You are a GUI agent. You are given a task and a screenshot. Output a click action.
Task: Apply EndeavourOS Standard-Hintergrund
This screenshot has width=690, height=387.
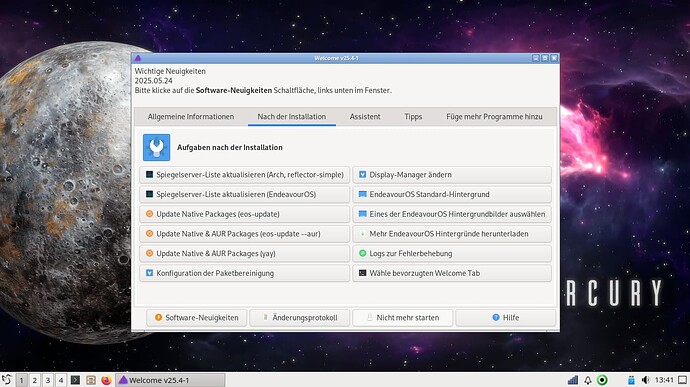coord(452,194)
